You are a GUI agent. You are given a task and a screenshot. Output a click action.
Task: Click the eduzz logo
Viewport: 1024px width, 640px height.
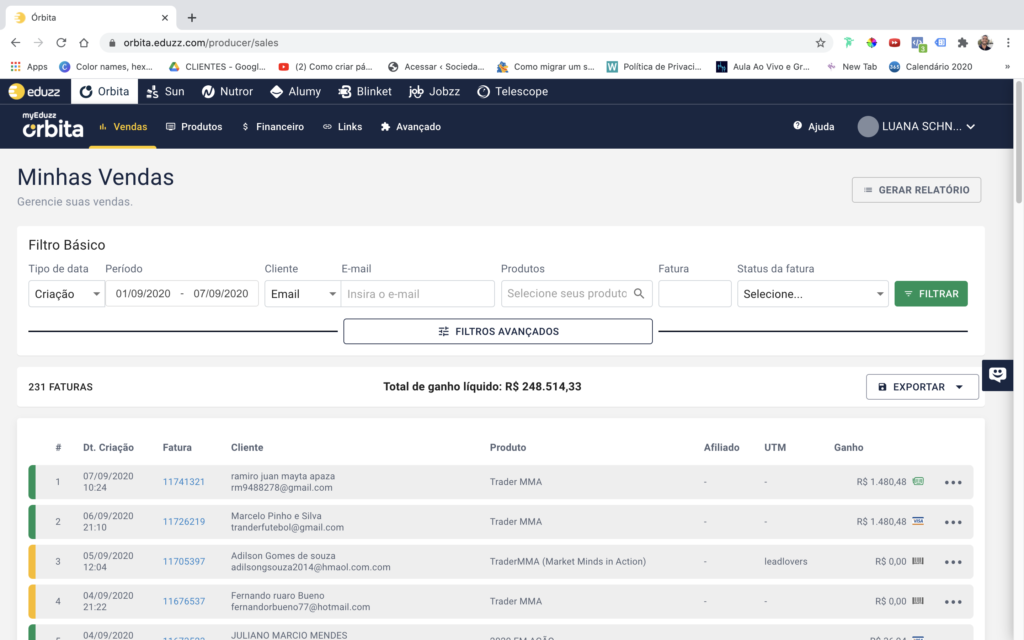coord(35,91)
